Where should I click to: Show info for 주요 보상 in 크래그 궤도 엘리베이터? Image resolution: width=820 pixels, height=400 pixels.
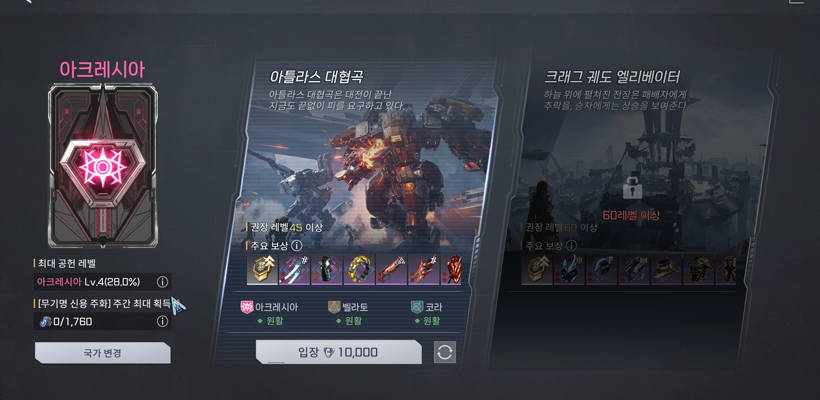coord(572,245)
